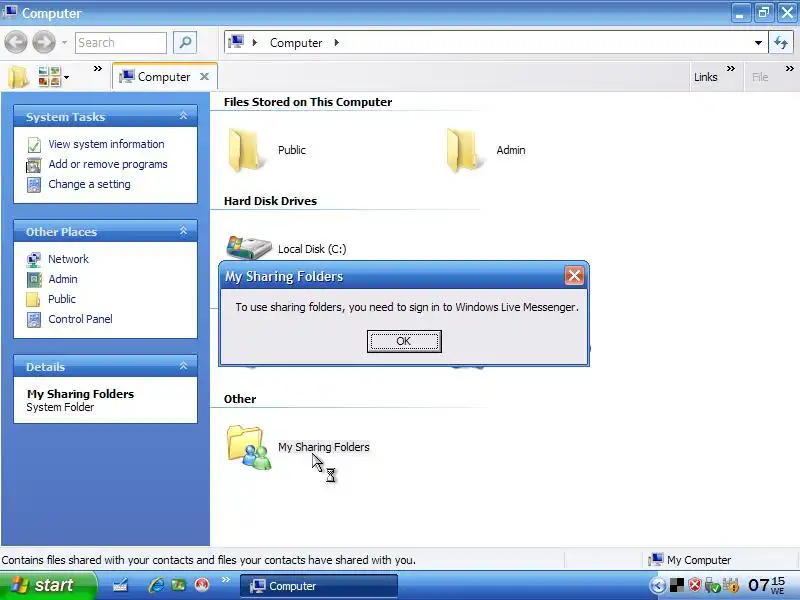800x600 pixels.
Task: Click the yellow warning tray icon
Action: coord(731,585)
